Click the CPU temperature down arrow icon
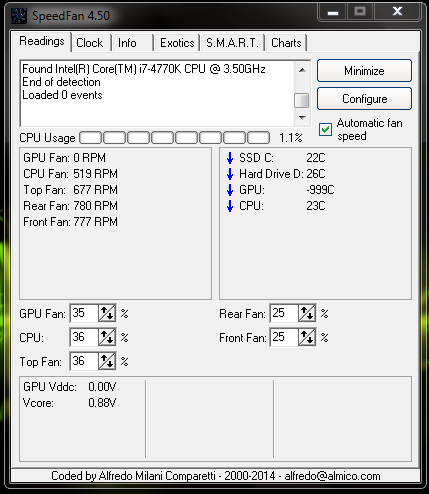The width and height of the screenshot is (429, 494). [230, 206]
